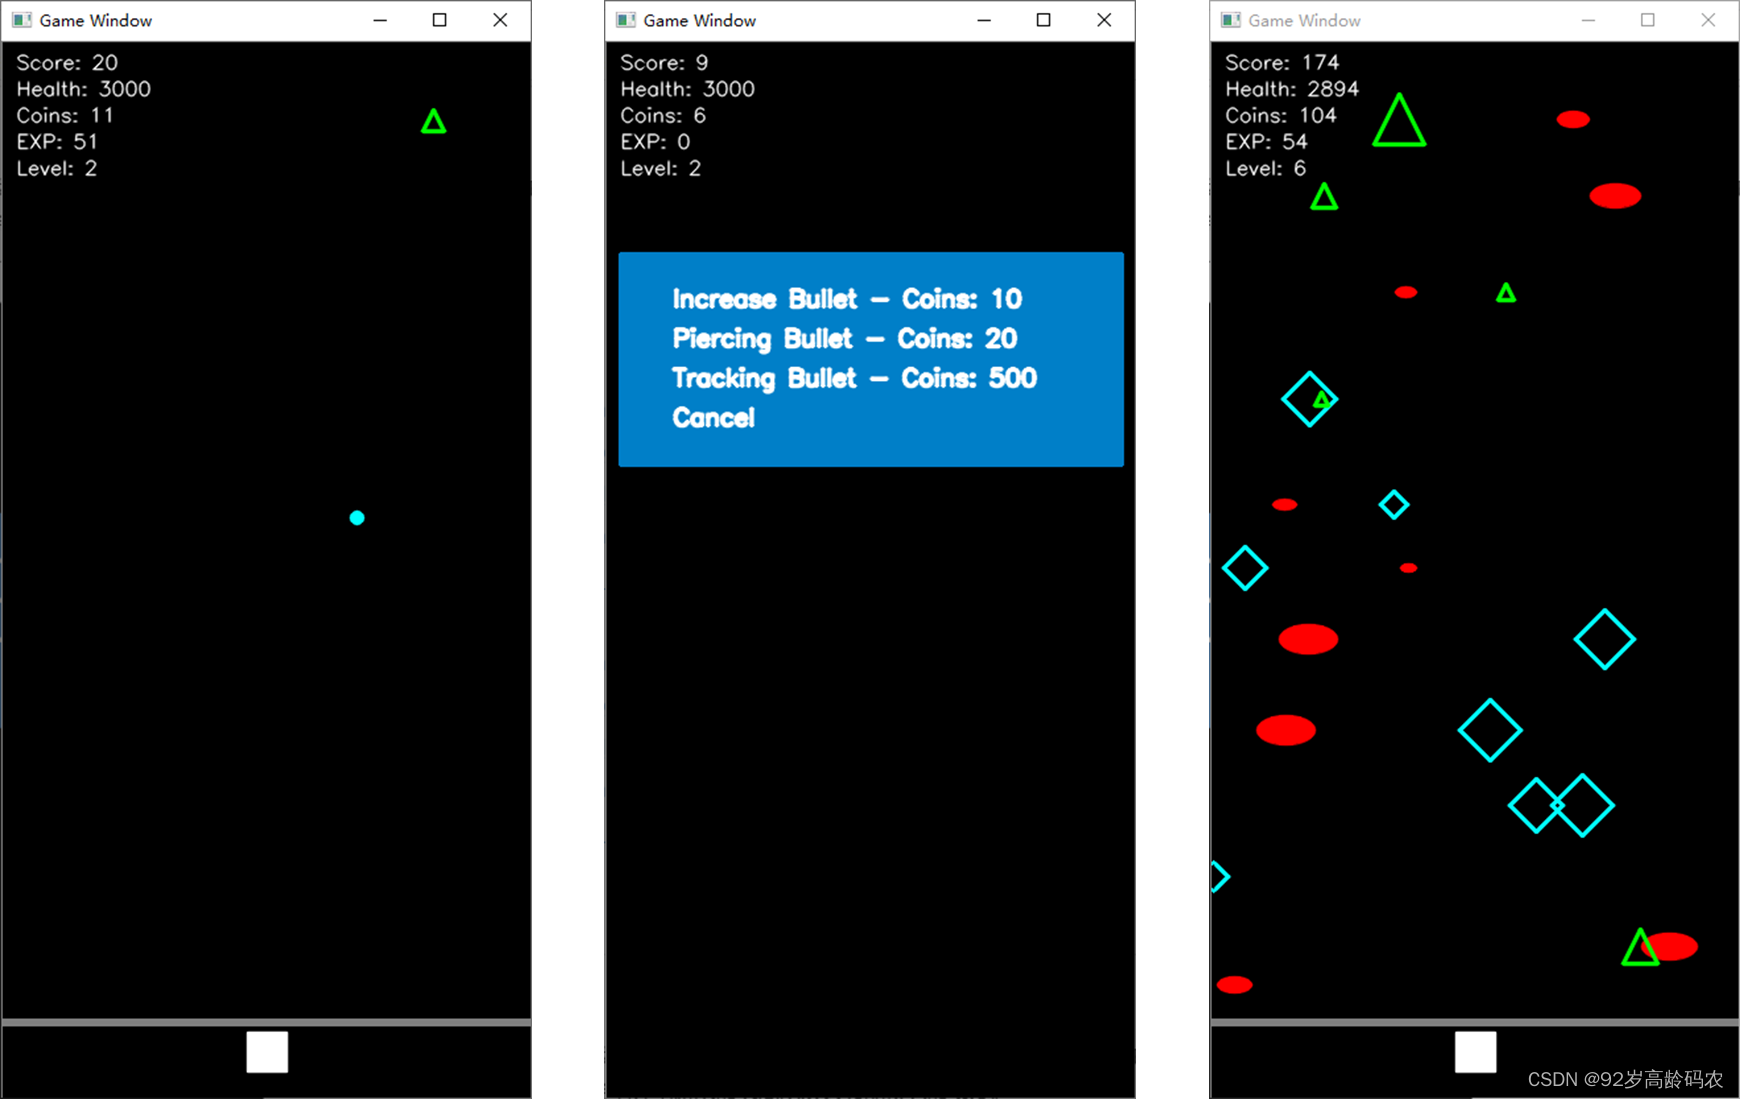The image size is (1740, 1099).
Task: Click Level: 6 text in right window
Action: (1266, 168)
